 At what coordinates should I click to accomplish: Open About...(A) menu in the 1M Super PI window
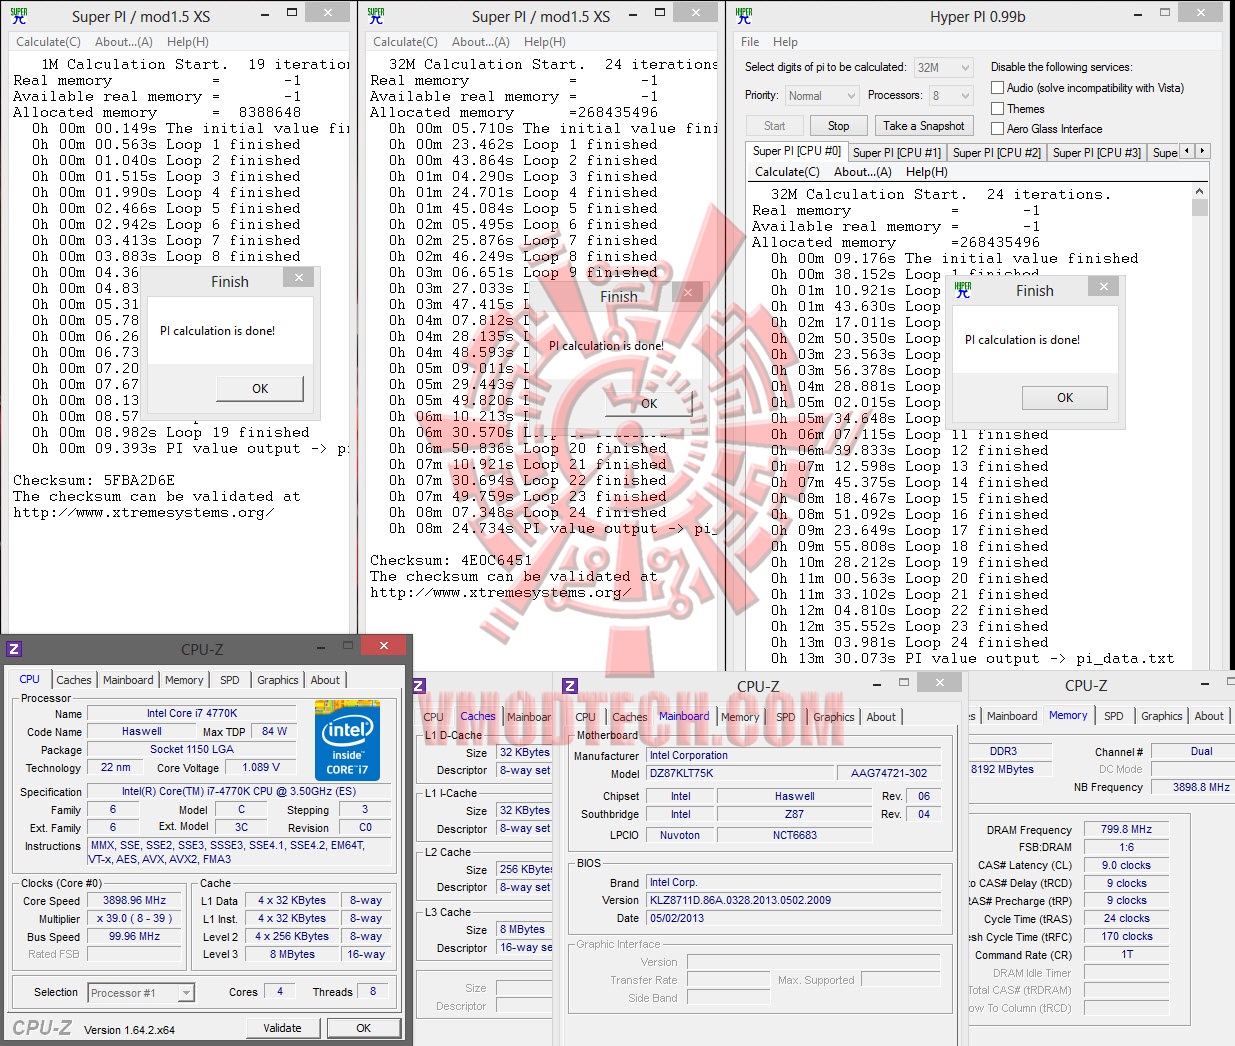tap(123, 42)
